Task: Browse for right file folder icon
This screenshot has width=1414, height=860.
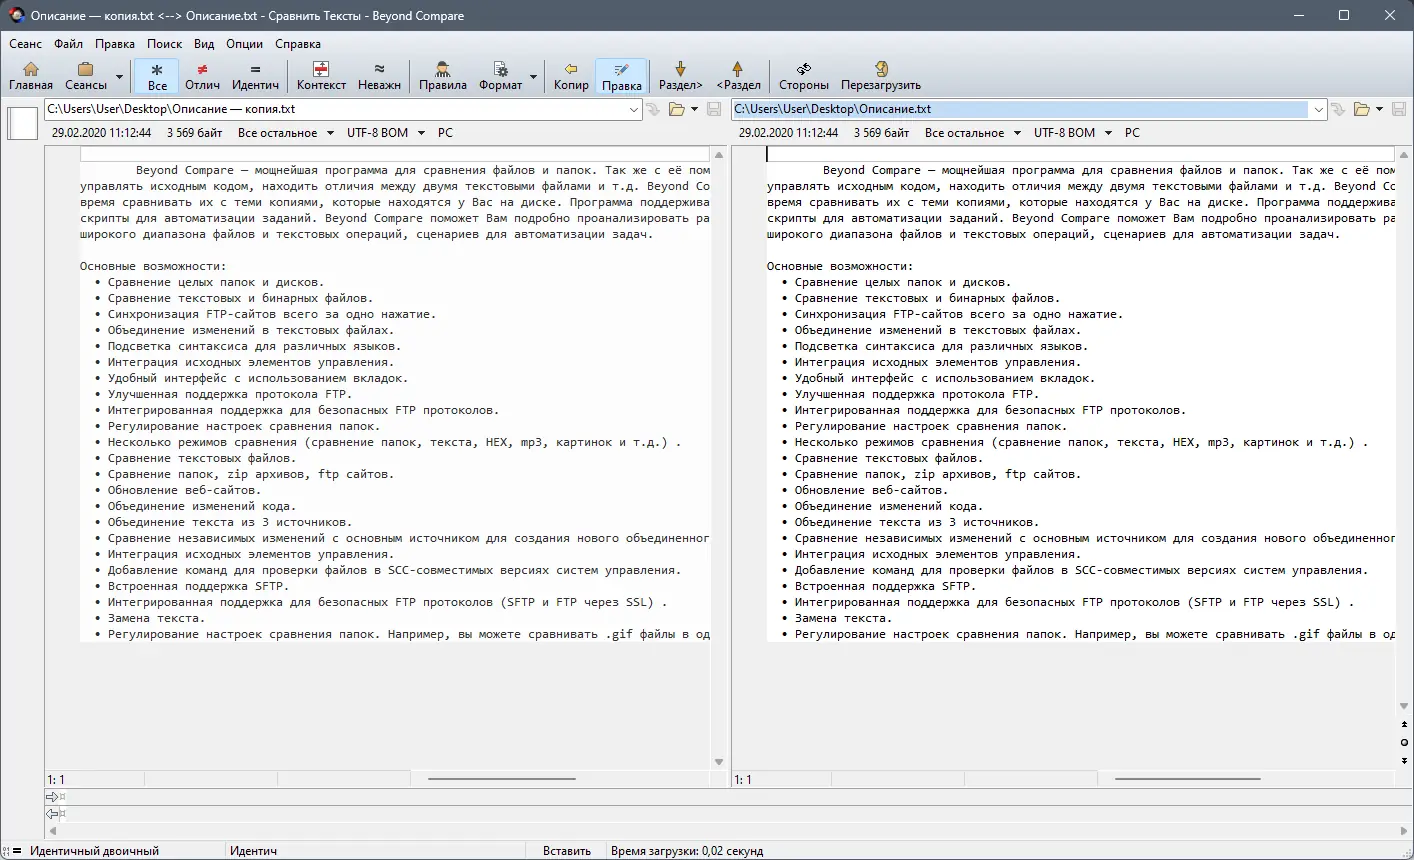Action: click(x=1361, y=109)
